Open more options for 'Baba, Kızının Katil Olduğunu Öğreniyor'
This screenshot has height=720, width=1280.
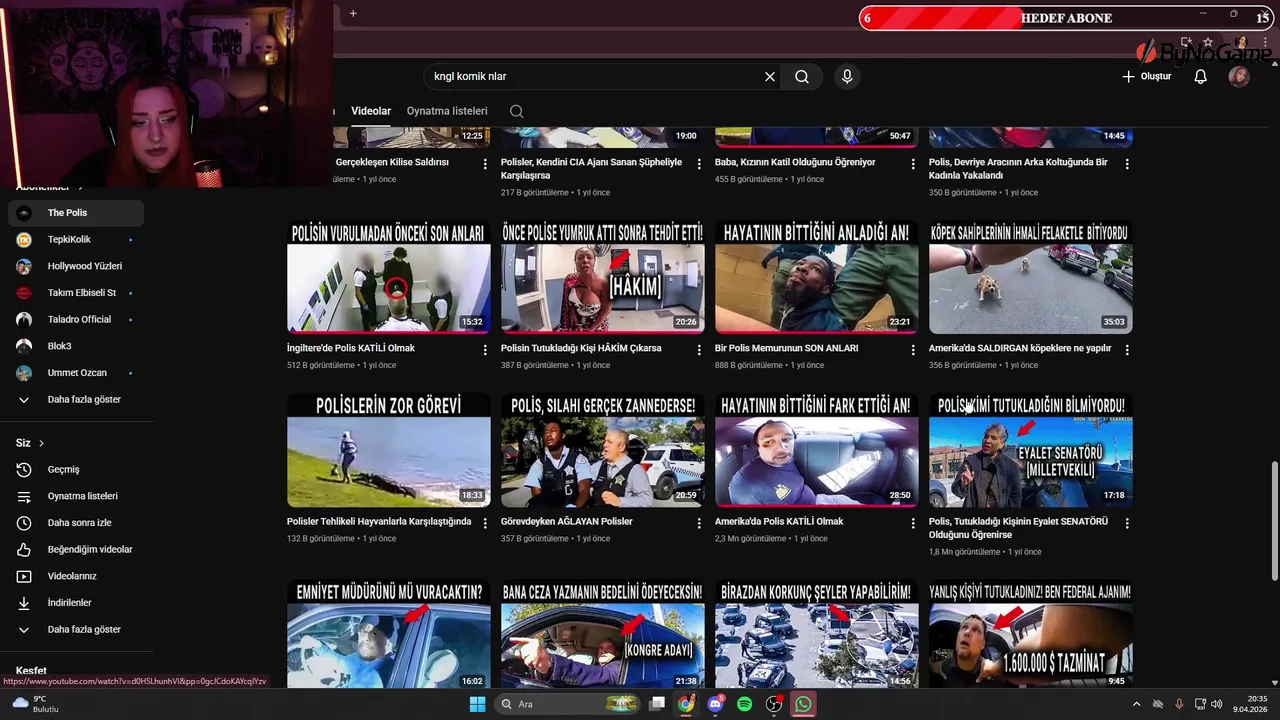tap(913, 164)
